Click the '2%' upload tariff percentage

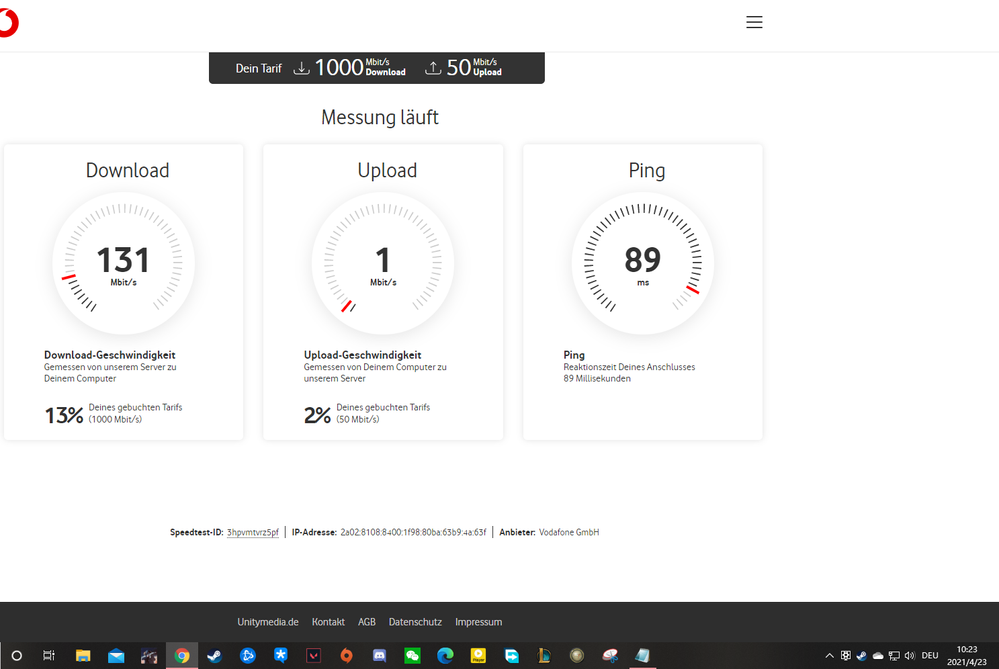[x=317, y=415]
